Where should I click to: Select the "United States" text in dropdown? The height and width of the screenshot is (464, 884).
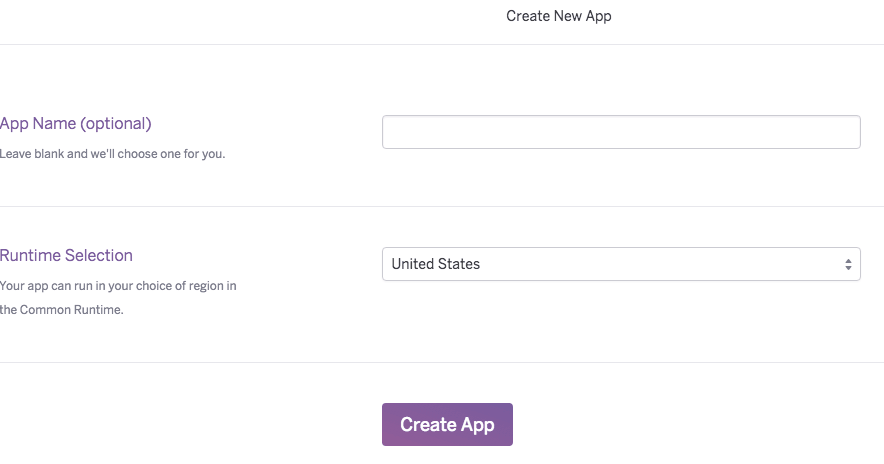pyautogui.click(x=435, y=264)
